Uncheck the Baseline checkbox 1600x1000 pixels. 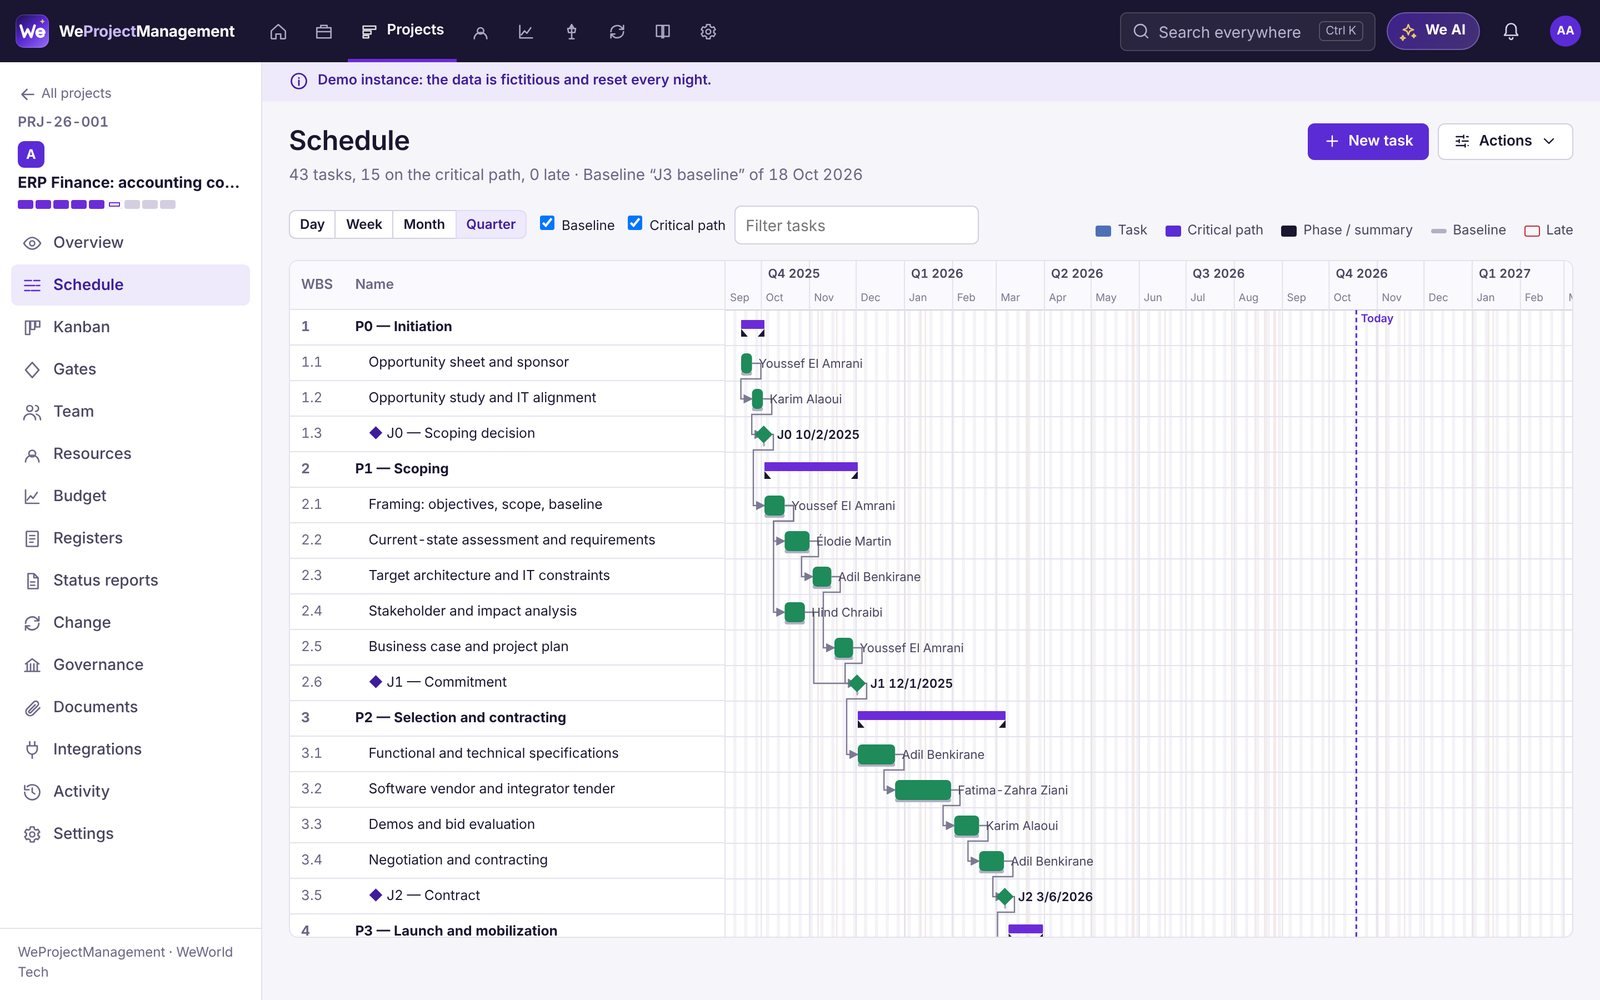[547, 223]
